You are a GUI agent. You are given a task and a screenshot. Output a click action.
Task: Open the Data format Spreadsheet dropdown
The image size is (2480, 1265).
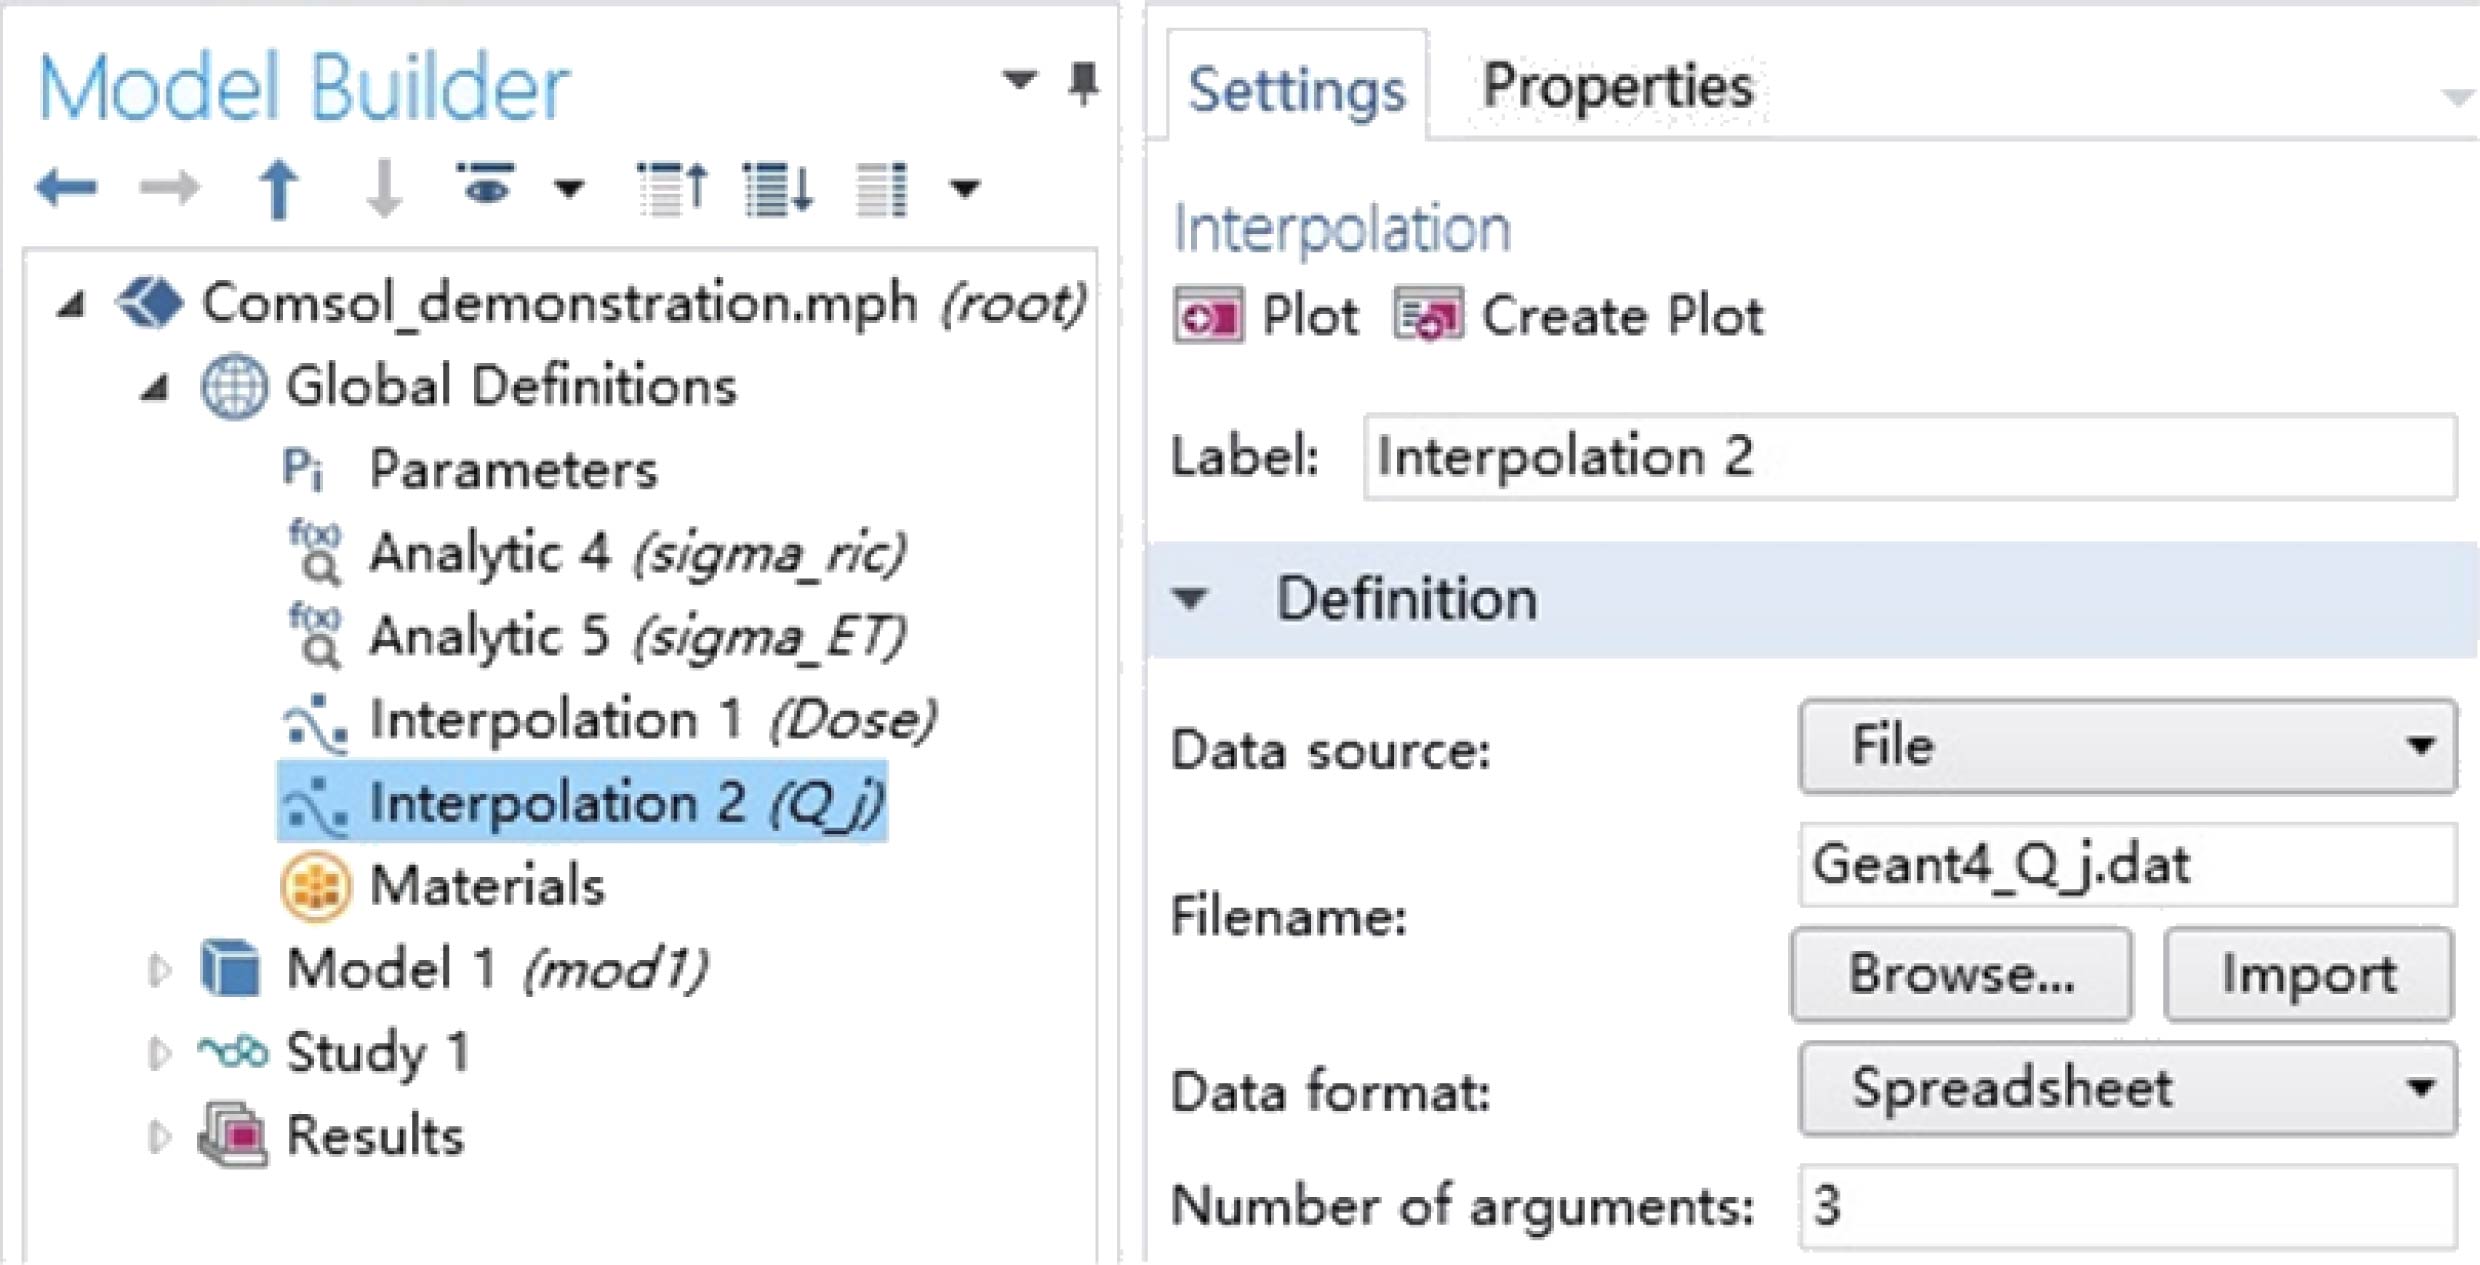pyautogui.click(x=2126, y=1088)
